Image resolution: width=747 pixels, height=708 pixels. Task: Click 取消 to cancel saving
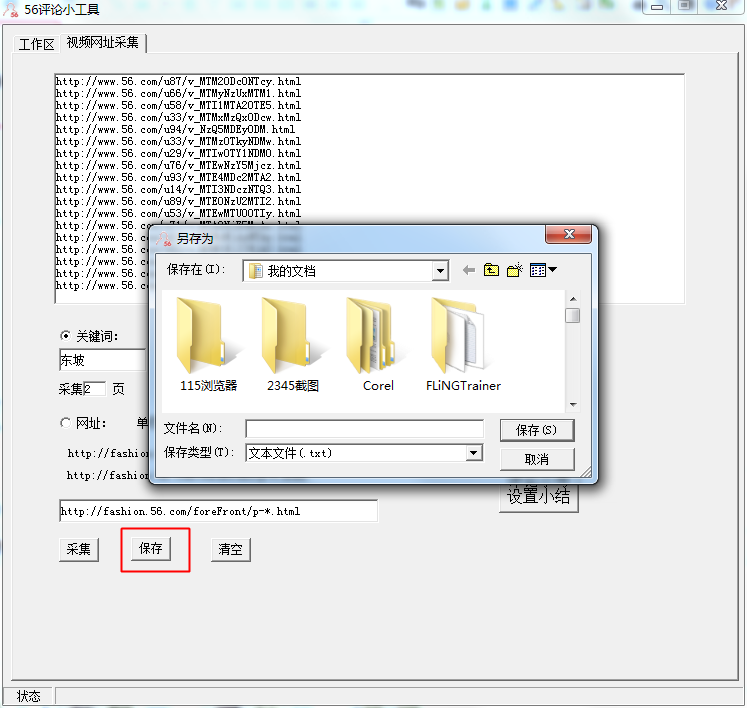click(x=537, y=459)
